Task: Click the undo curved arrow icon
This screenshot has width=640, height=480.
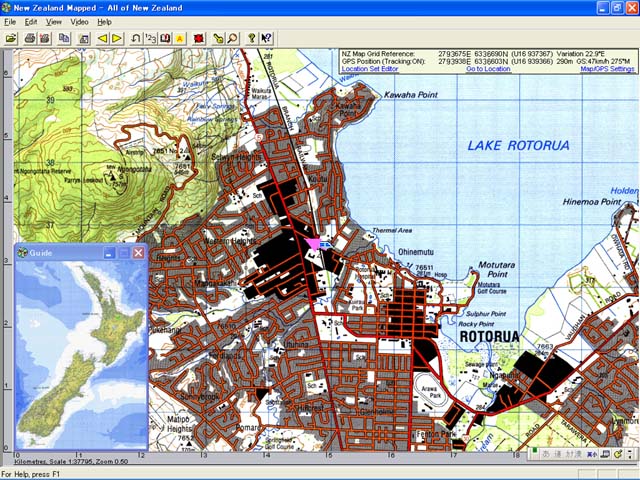Action: tap(136, 38)
